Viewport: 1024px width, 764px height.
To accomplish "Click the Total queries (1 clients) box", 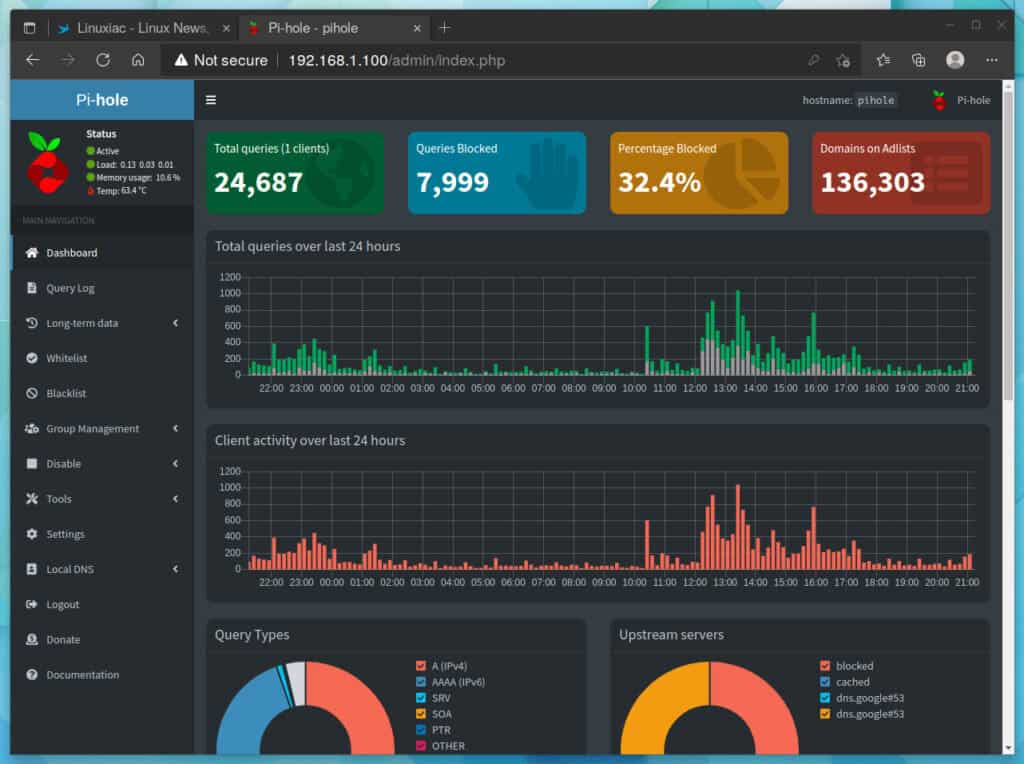I will (295, 173).
